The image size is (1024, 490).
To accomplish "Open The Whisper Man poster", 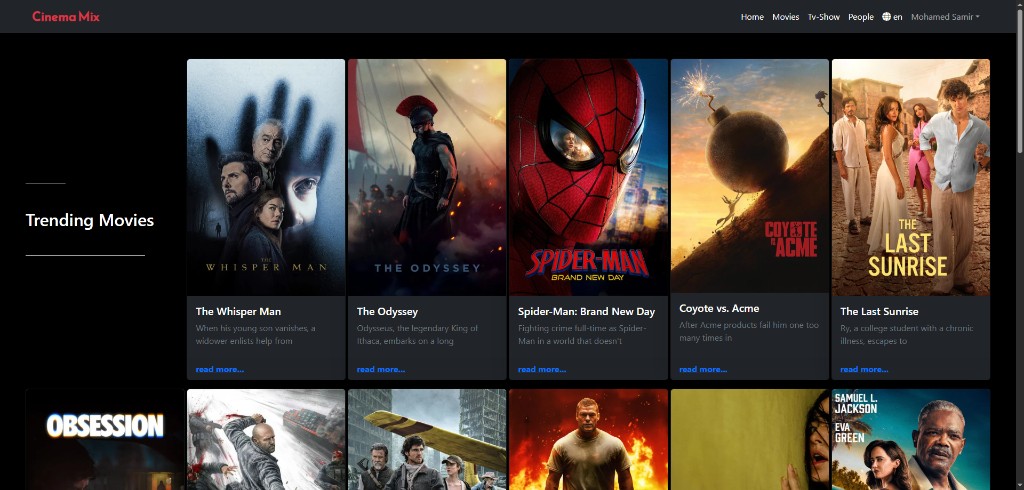I will coord(266,178).
